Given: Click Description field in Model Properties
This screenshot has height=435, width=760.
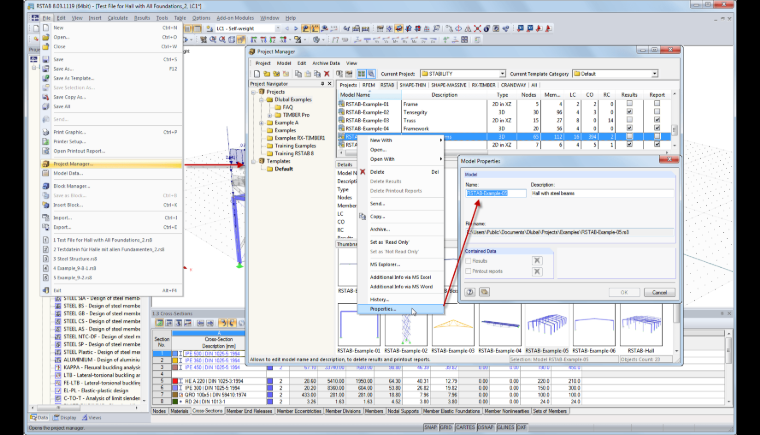Looking at the screenshot, I should pyautogui.click(x=602, y=193).
